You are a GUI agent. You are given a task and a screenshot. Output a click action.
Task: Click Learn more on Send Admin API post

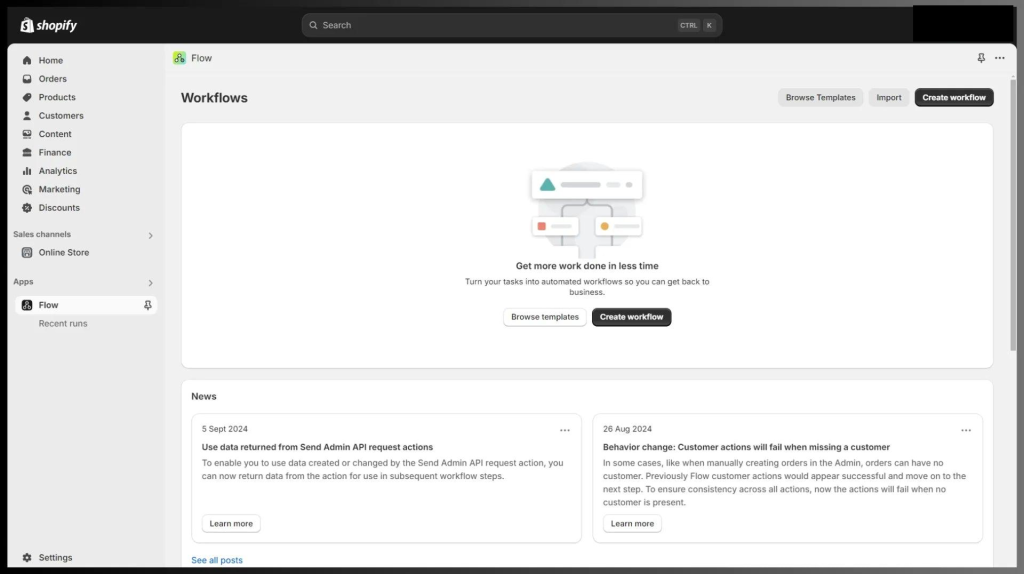[x=231, y=524]
